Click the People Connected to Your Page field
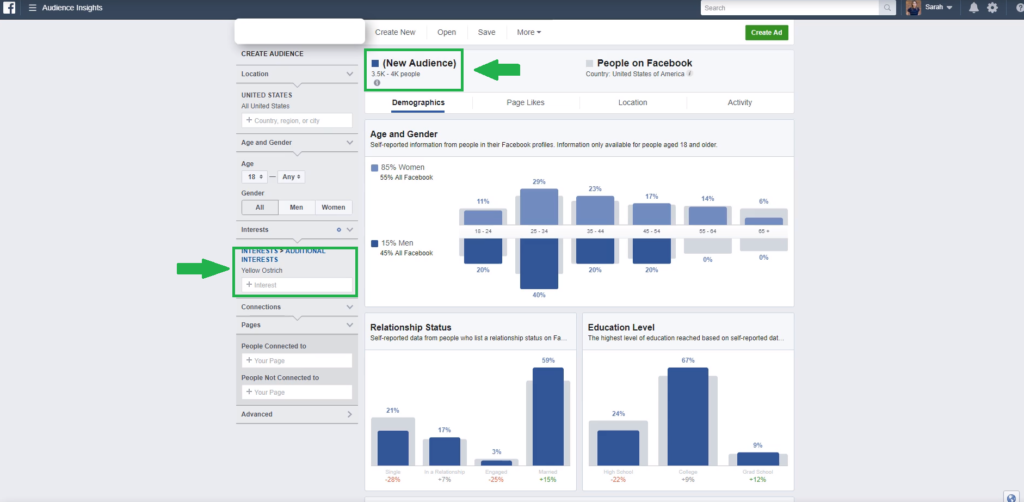 point(296,360)
